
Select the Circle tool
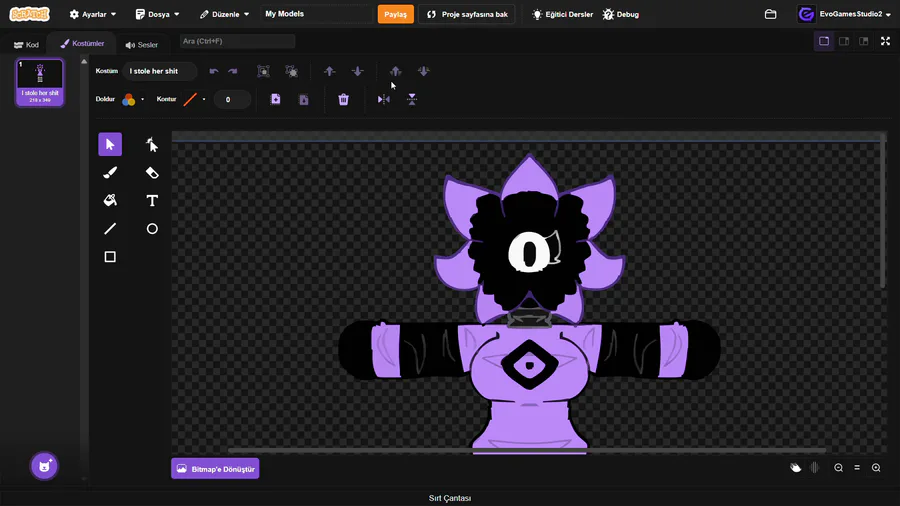(152, 228)
